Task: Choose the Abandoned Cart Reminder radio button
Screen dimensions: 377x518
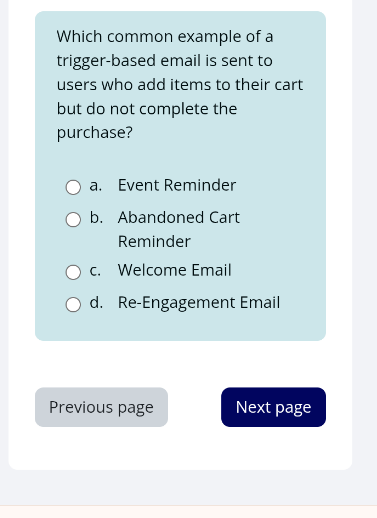Action: point(73,220)
